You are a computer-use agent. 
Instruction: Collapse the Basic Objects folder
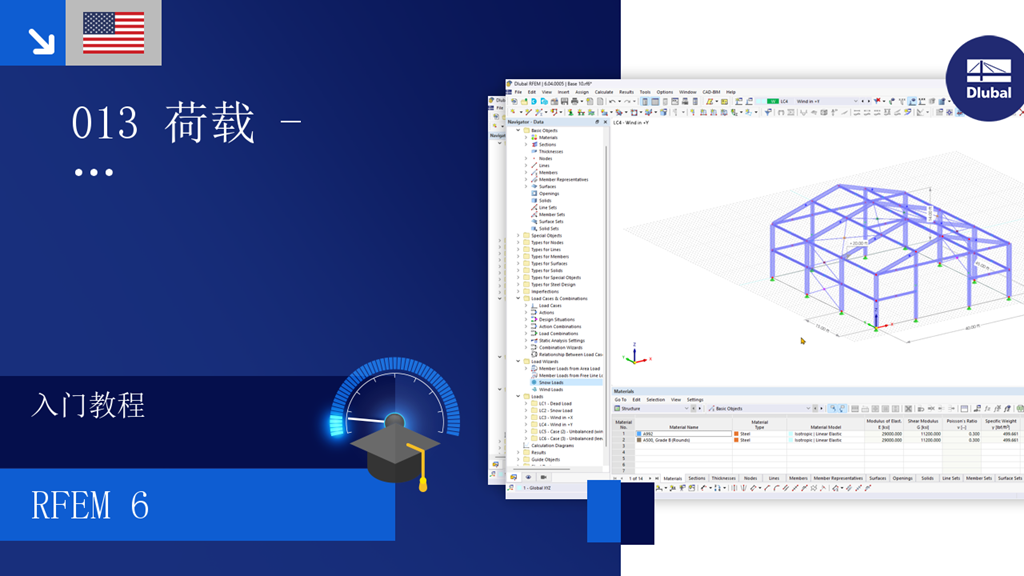coord(519,131)
